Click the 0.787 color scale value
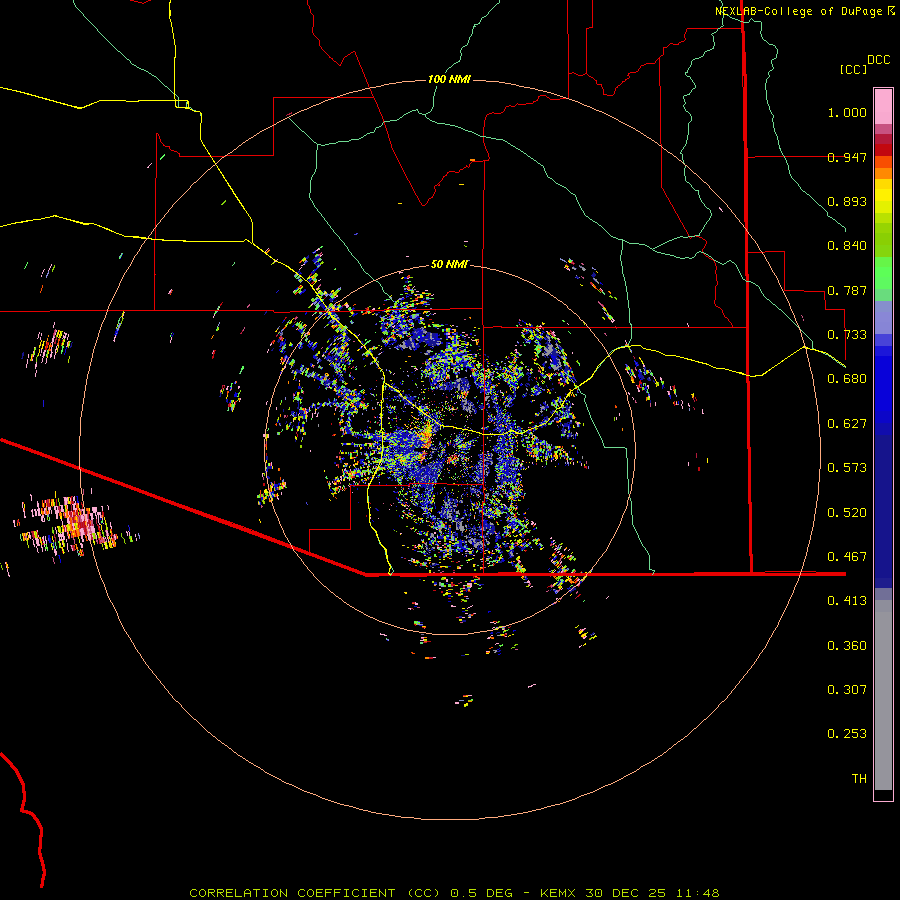This screenshot has height=900, width=900. (847, 290)
